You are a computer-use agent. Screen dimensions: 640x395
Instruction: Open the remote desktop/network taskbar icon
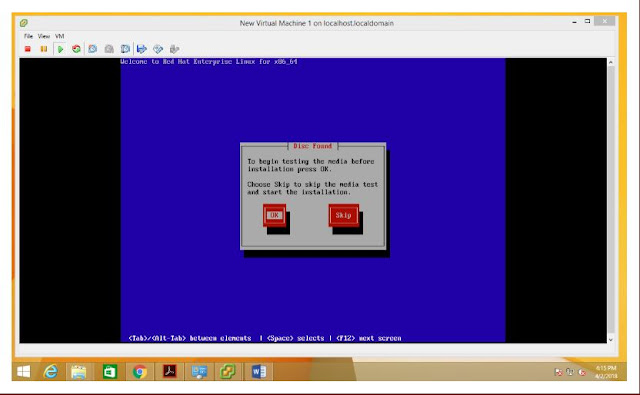click(x=199, y=372)
